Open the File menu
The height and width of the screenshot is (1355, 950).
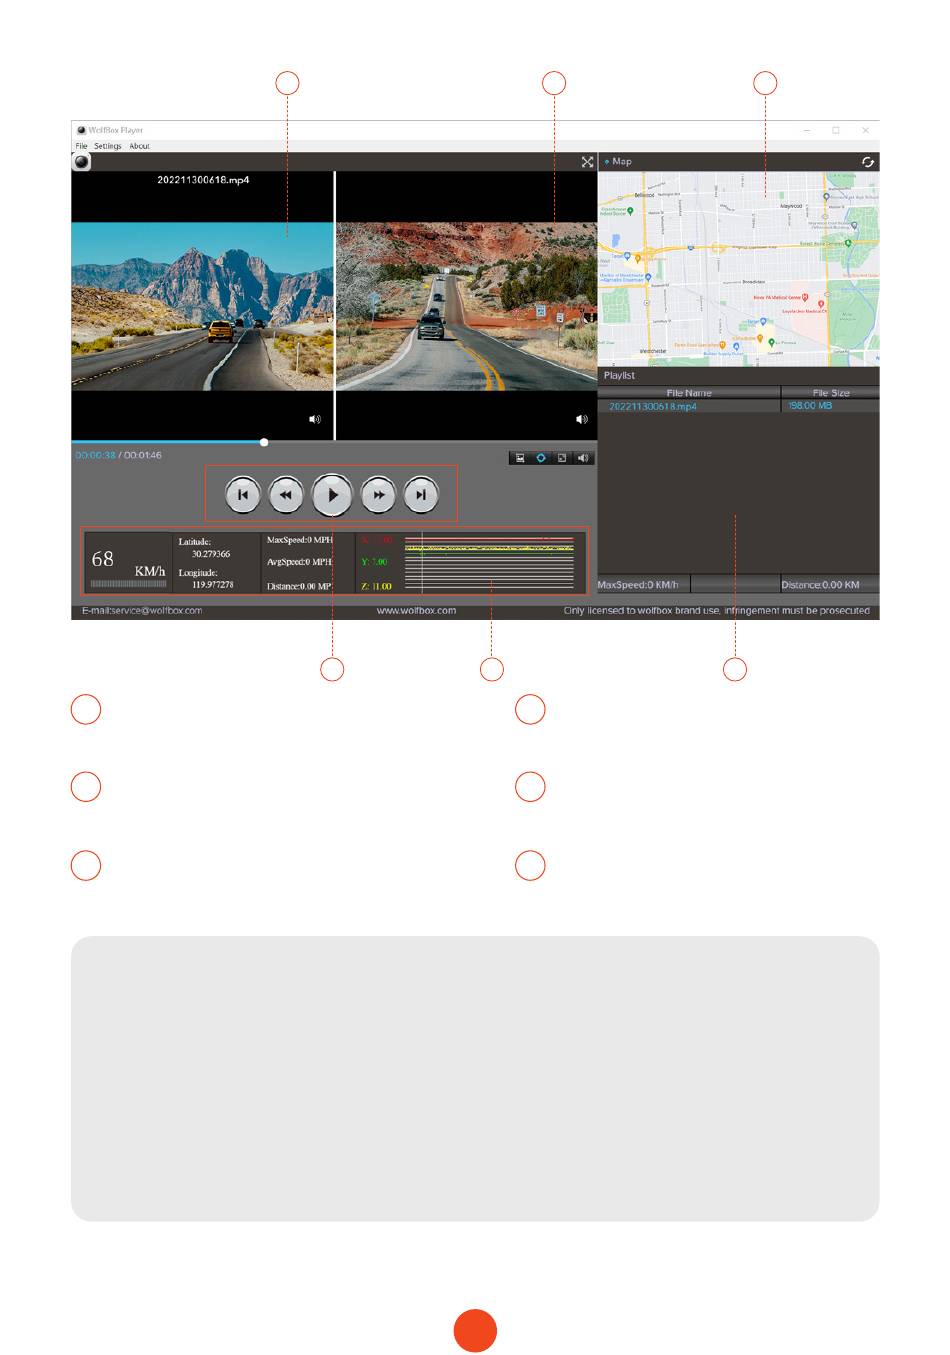[81, 146]
